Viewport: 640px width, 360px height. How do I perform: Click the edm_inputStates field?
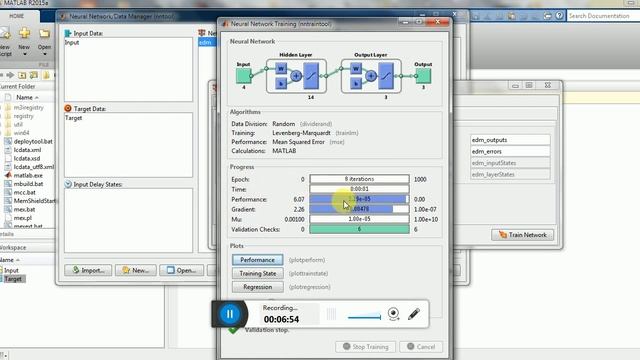tap(510, 163)
